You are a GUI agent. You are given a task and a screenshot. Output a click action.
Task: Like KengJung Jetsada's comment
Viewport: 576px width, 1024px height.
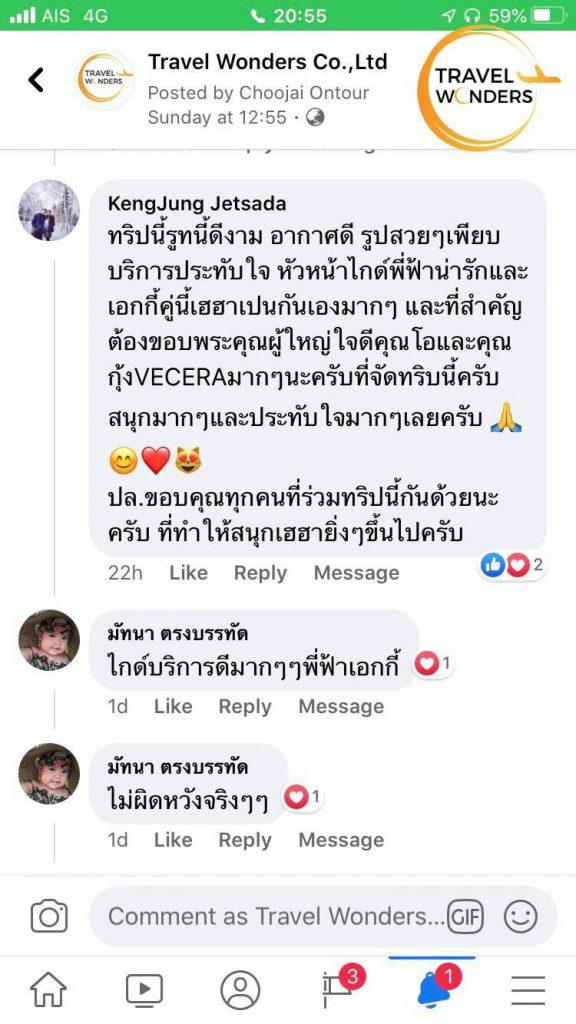click(x=188, y=573)
